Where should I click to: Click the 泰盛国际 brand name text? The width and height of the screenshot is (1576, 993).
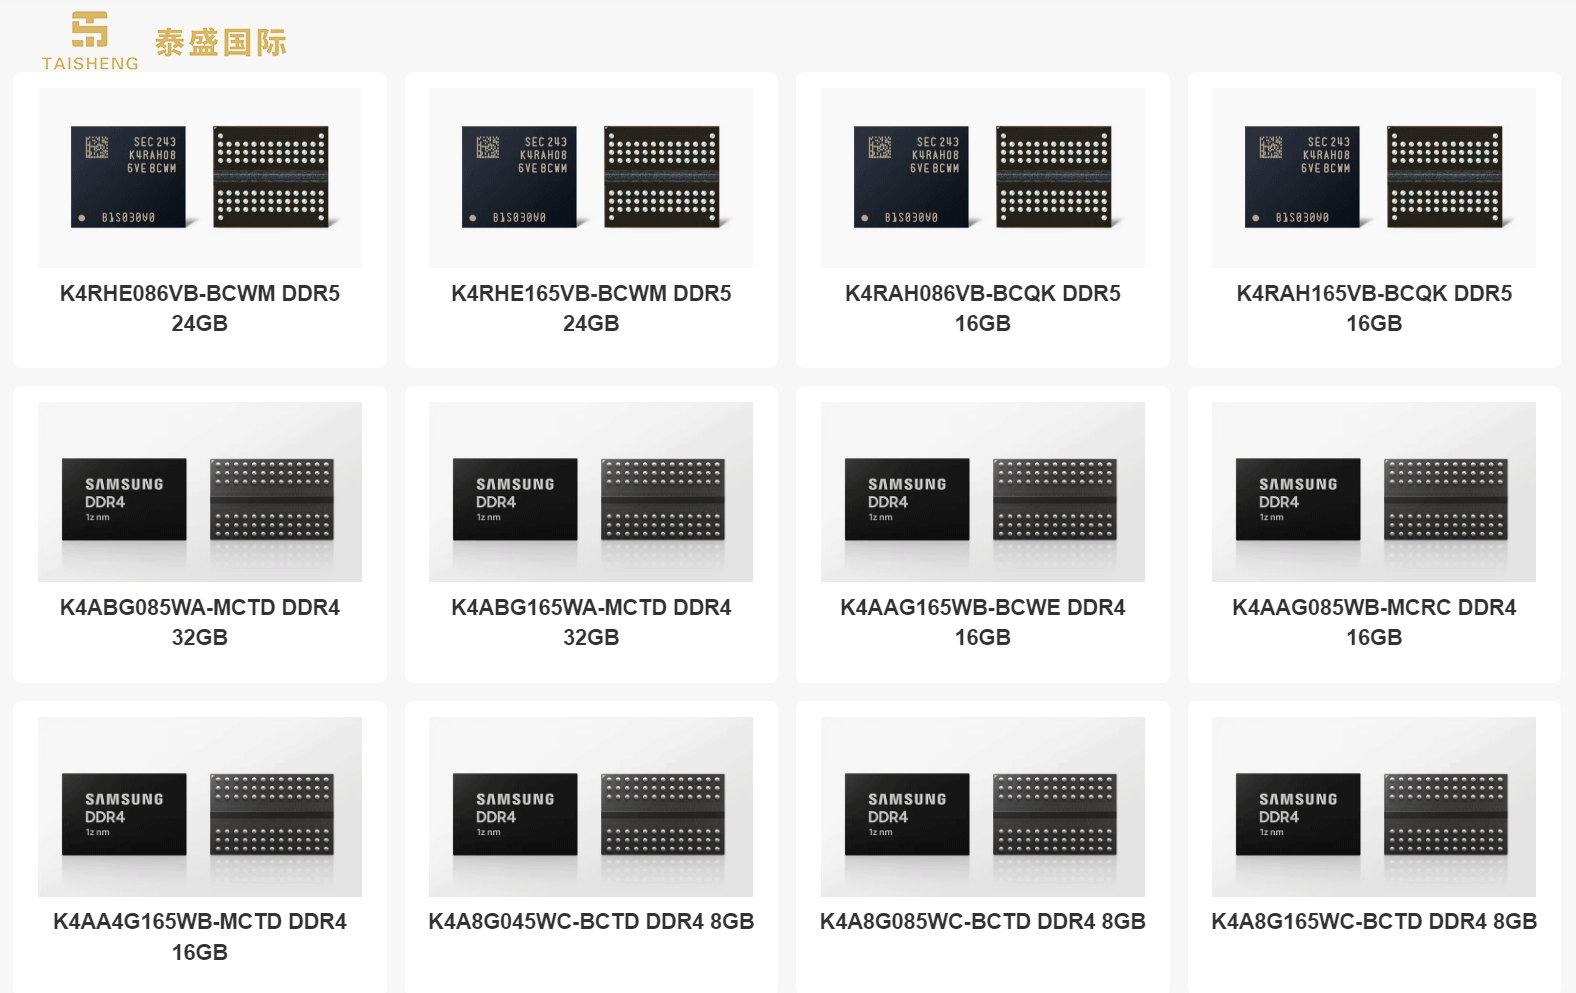tap(221, 43)
